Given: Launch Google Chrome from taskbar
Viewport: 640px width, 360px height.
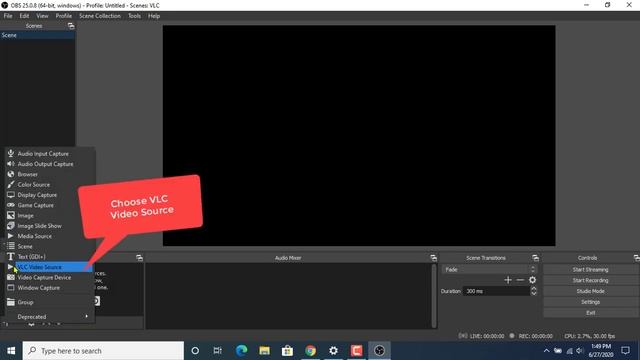Looking at the screenshot, I should [x=311, y=351].
